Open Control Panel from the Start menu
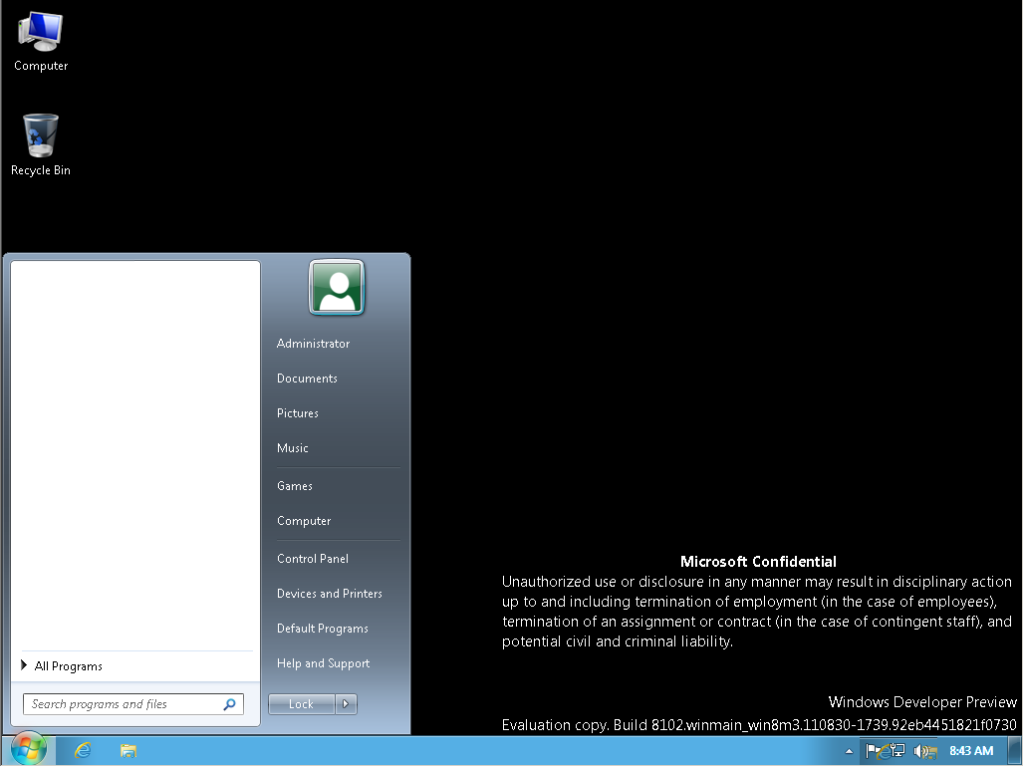The image size is (1023, 766). (x=313, y=559)
